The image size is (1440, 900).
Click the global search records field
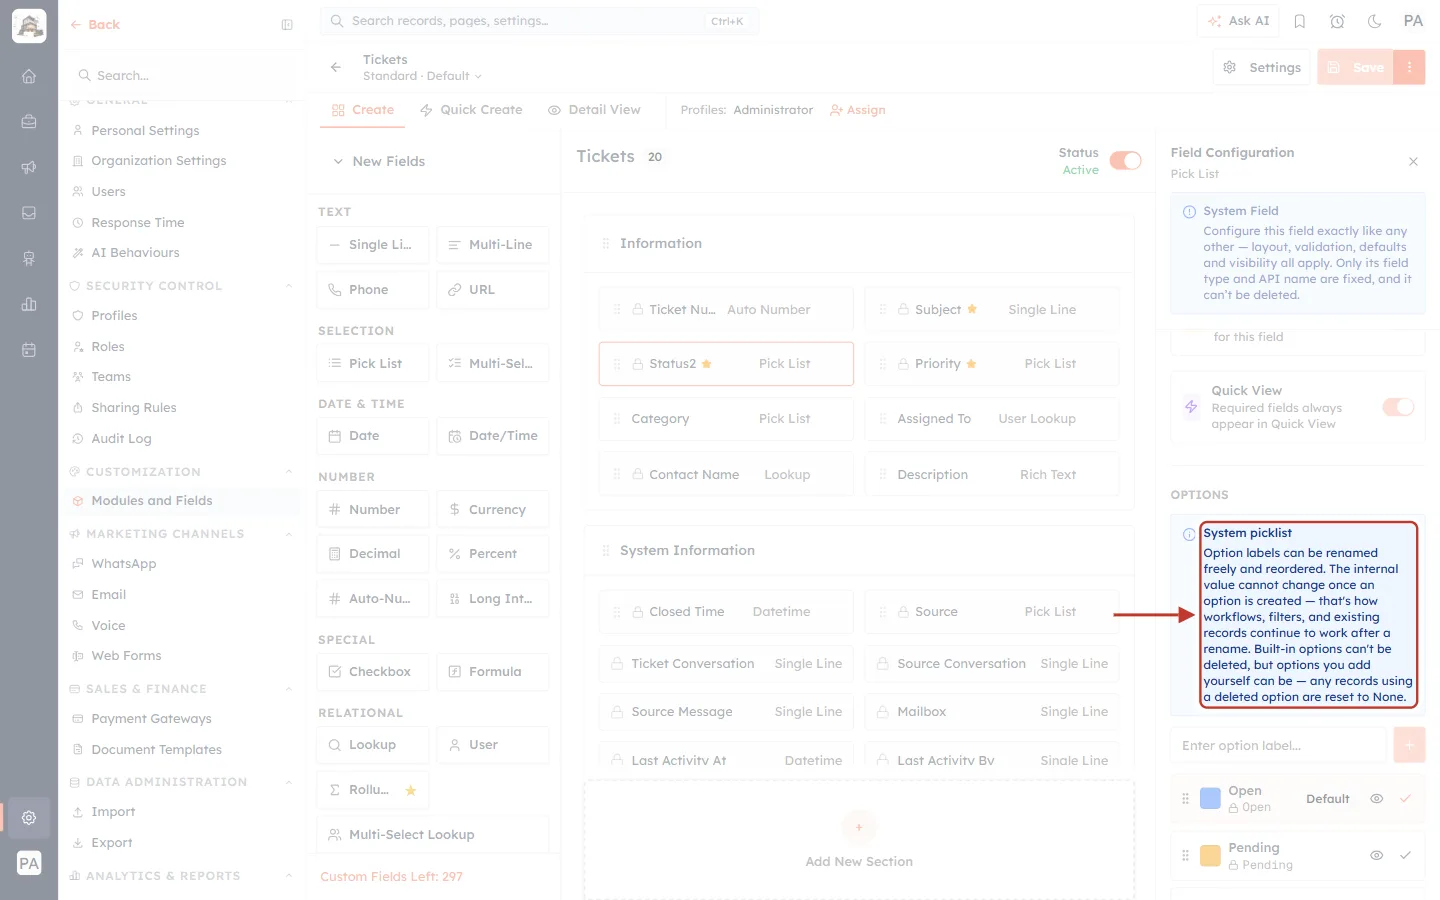click(x=540, y=21)
